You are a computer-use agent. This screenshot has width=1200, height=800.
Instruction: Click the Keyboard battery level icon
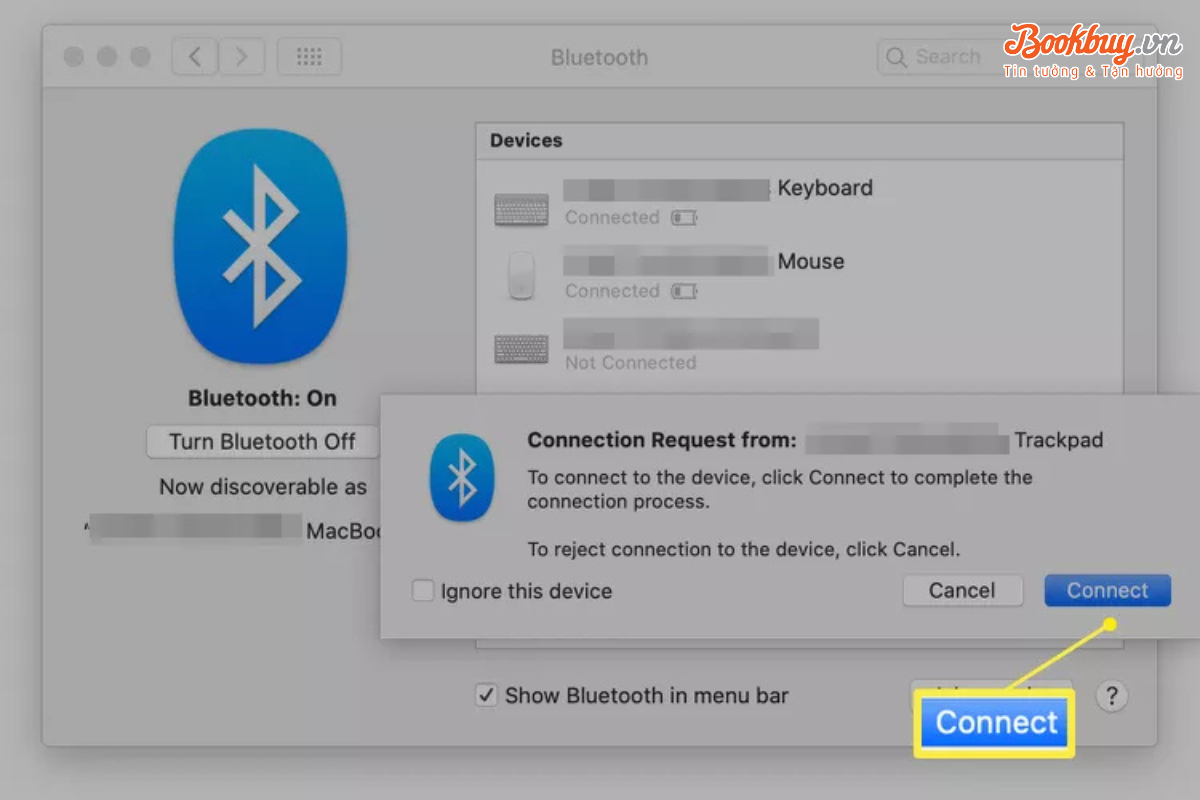684,217
